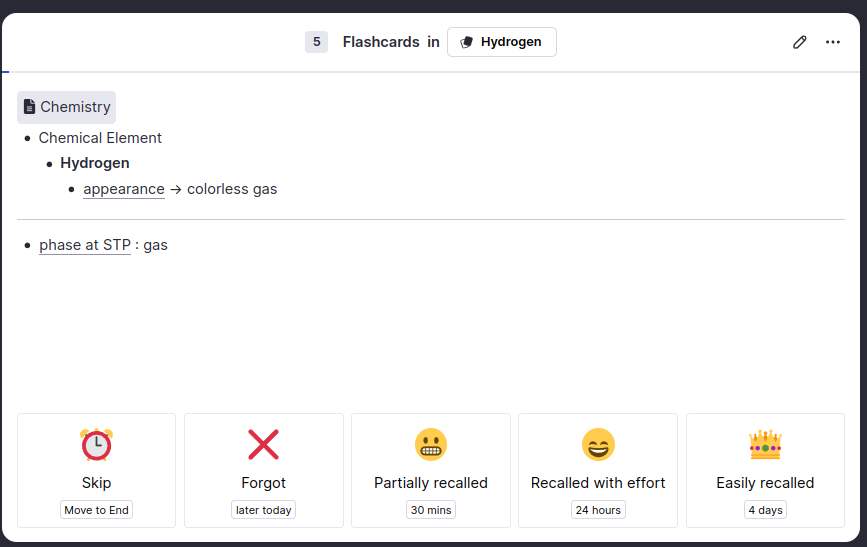The width and height of the screenshot is (867, 547).
Task: Click the Chemical Element bullet item
Action: pyautogui.click(x=100, y=138)
